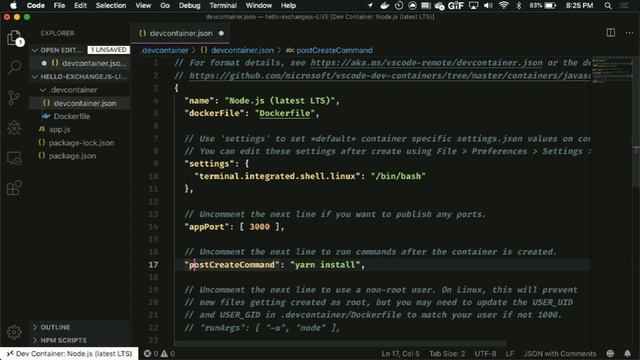Open the Debug view in activity bar

tap(14, 128)
